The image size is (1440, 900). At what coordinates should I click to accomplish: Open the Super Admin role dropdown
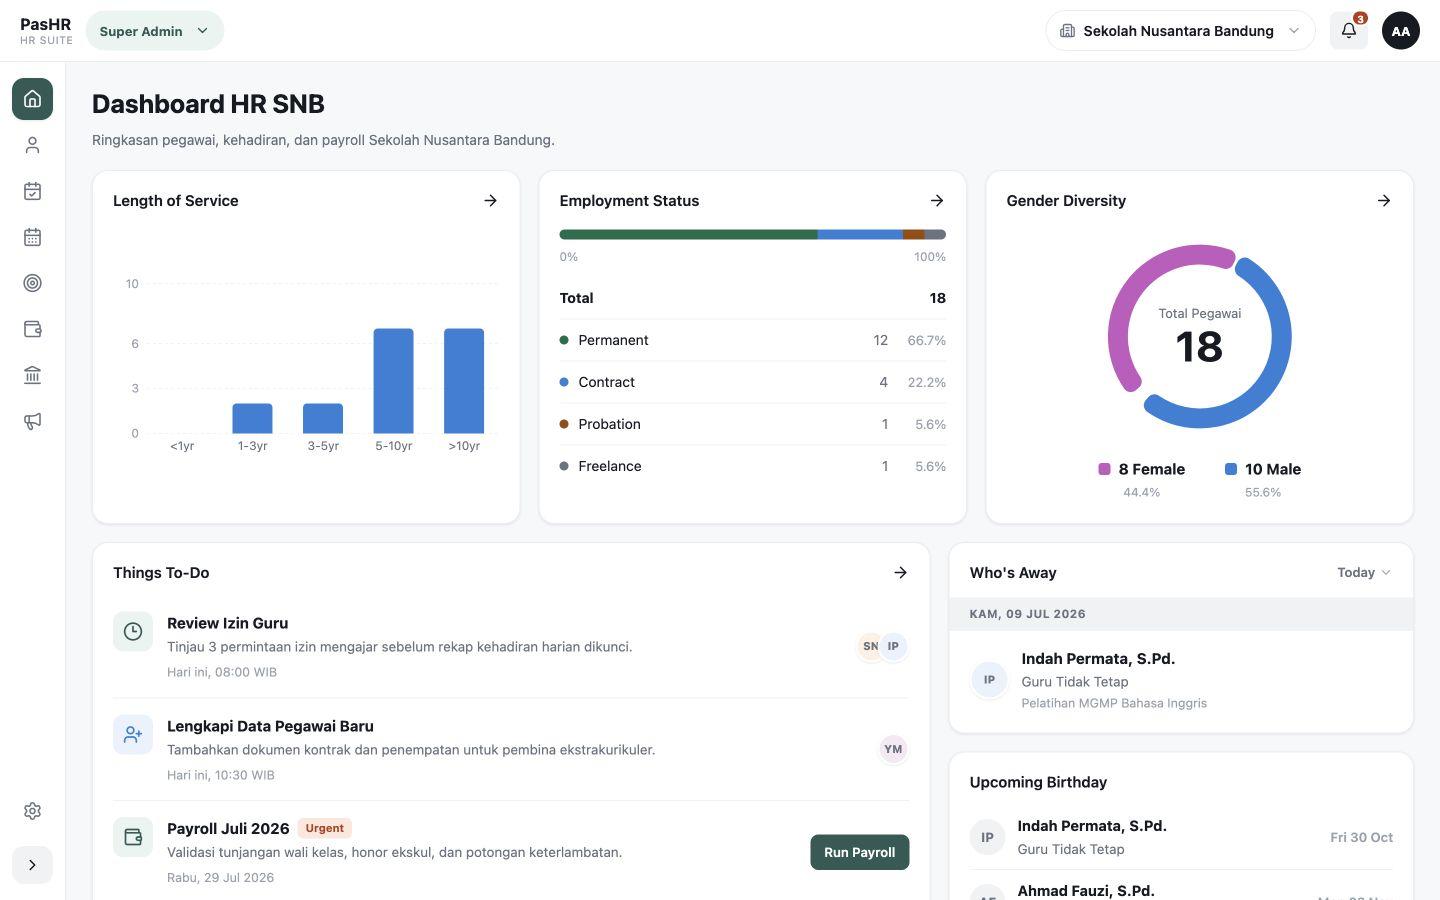pyautogui.click(x=155, y=31)
